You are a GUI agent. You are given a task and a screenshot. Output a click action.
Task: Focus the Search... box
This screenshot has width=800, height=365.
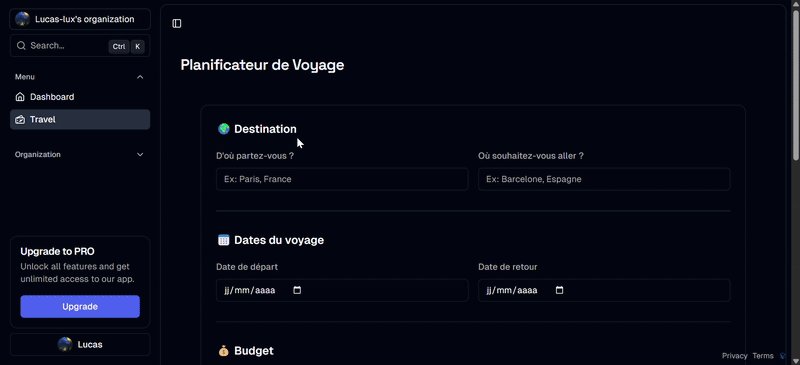click(x=80, y=46)
